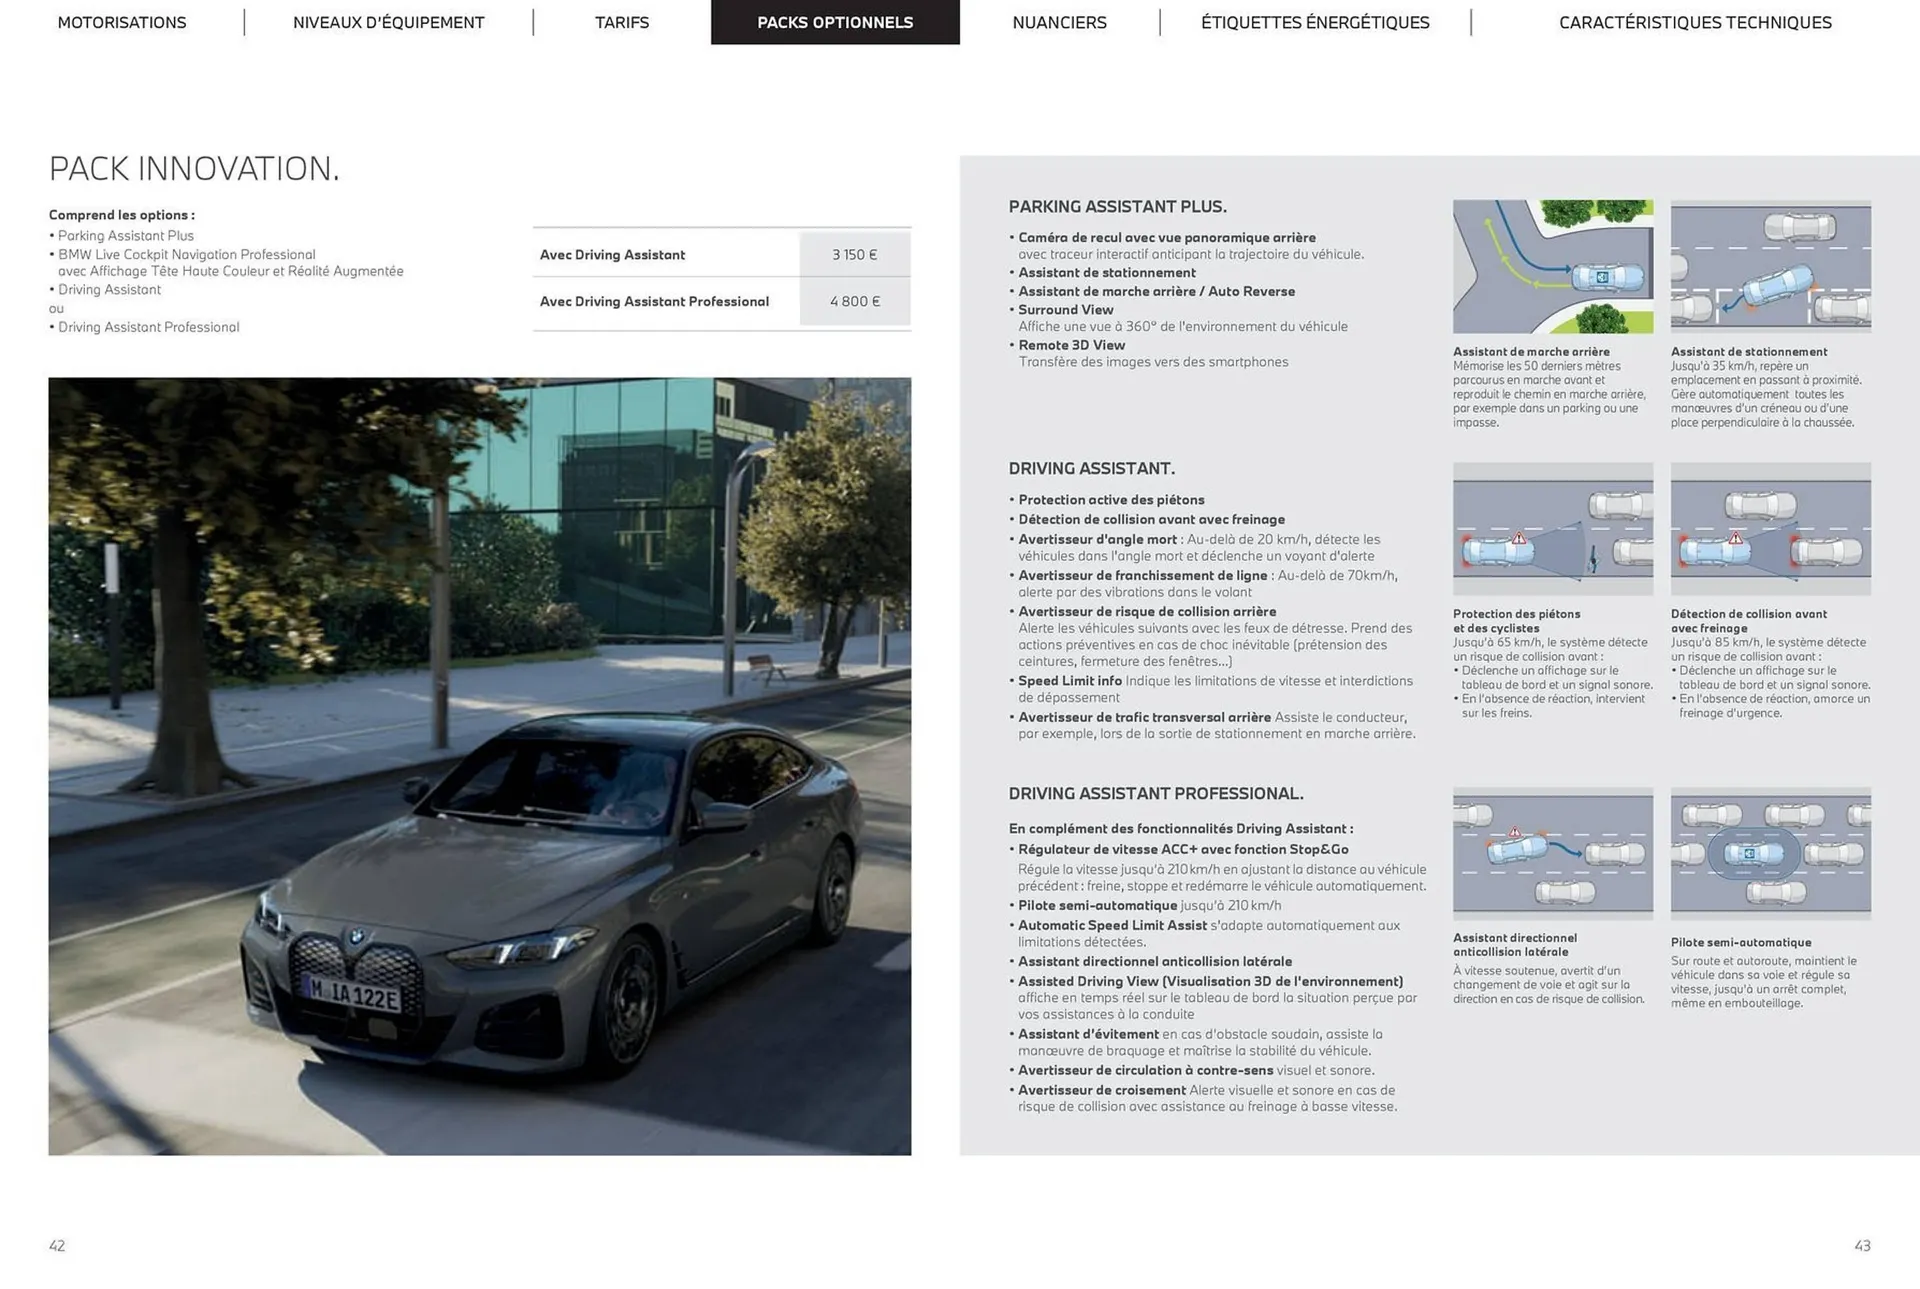Click the Assistant de stationnement diagram
1920x1289 pixels.
click(1771, 265)
